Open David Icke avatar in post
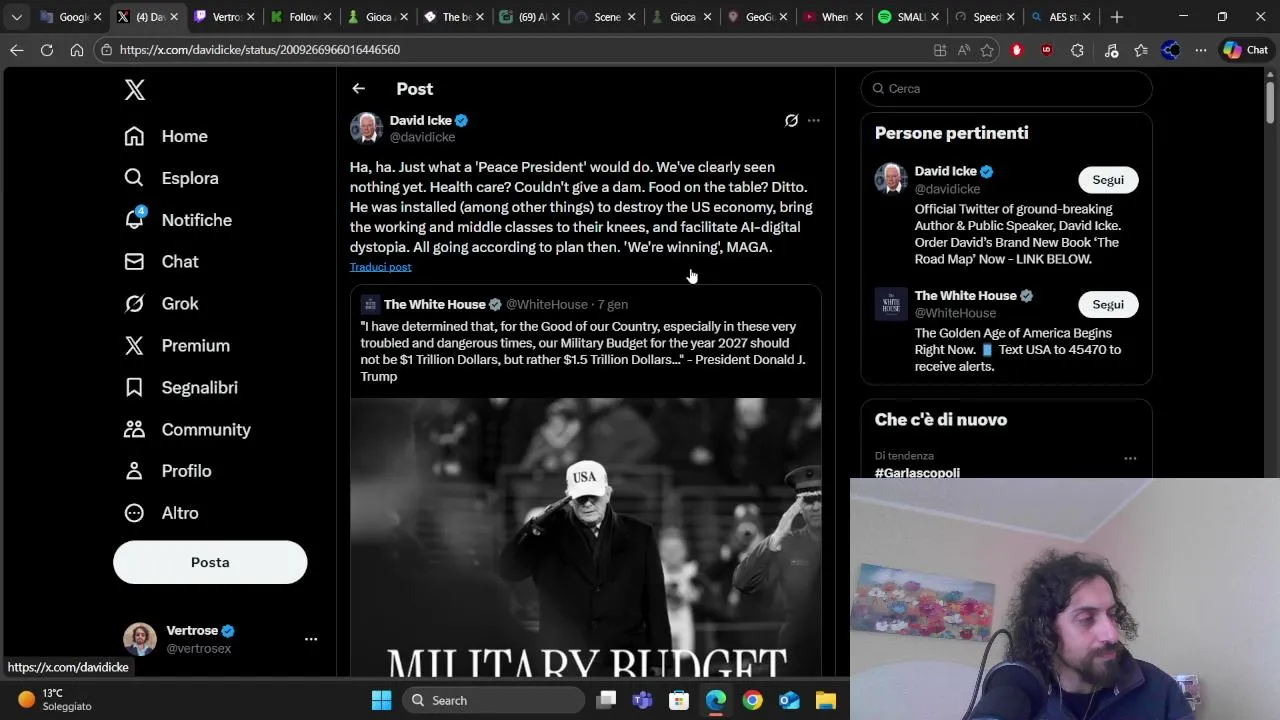Viewport: 1280px width, 720px height. pos(366,128)
